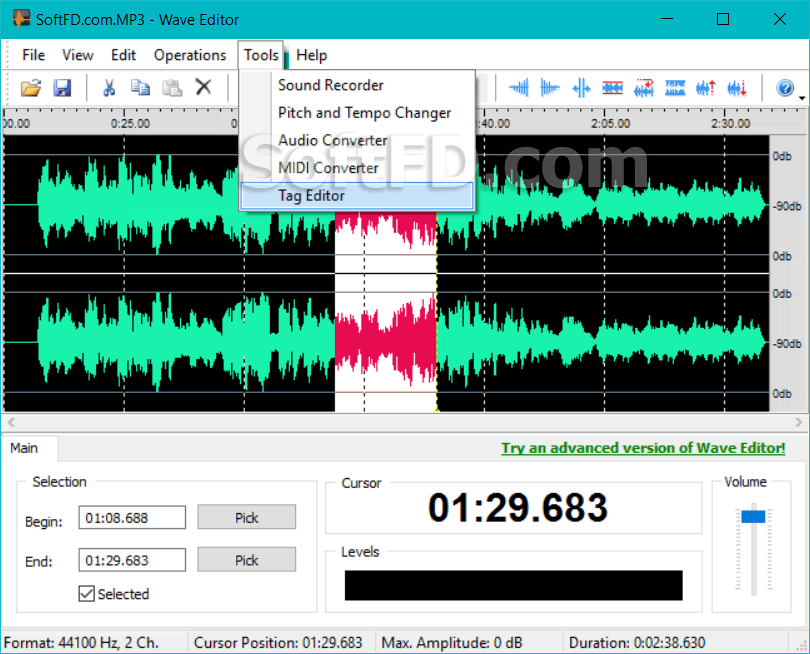Click the black Levels meter bar

pos(513,585)
